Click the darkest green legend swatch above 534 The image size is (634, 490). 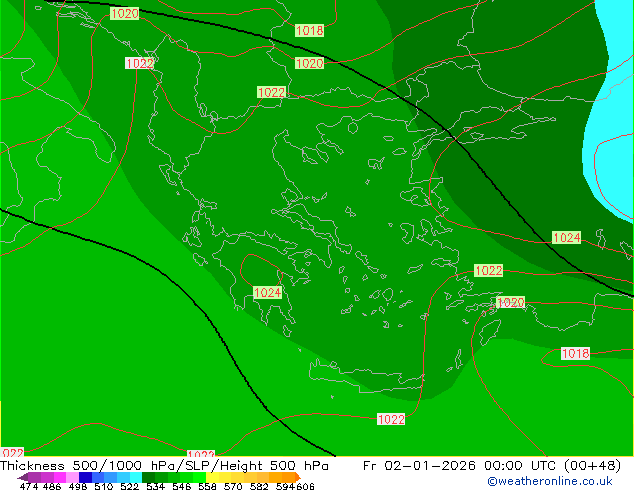point(148,477)
